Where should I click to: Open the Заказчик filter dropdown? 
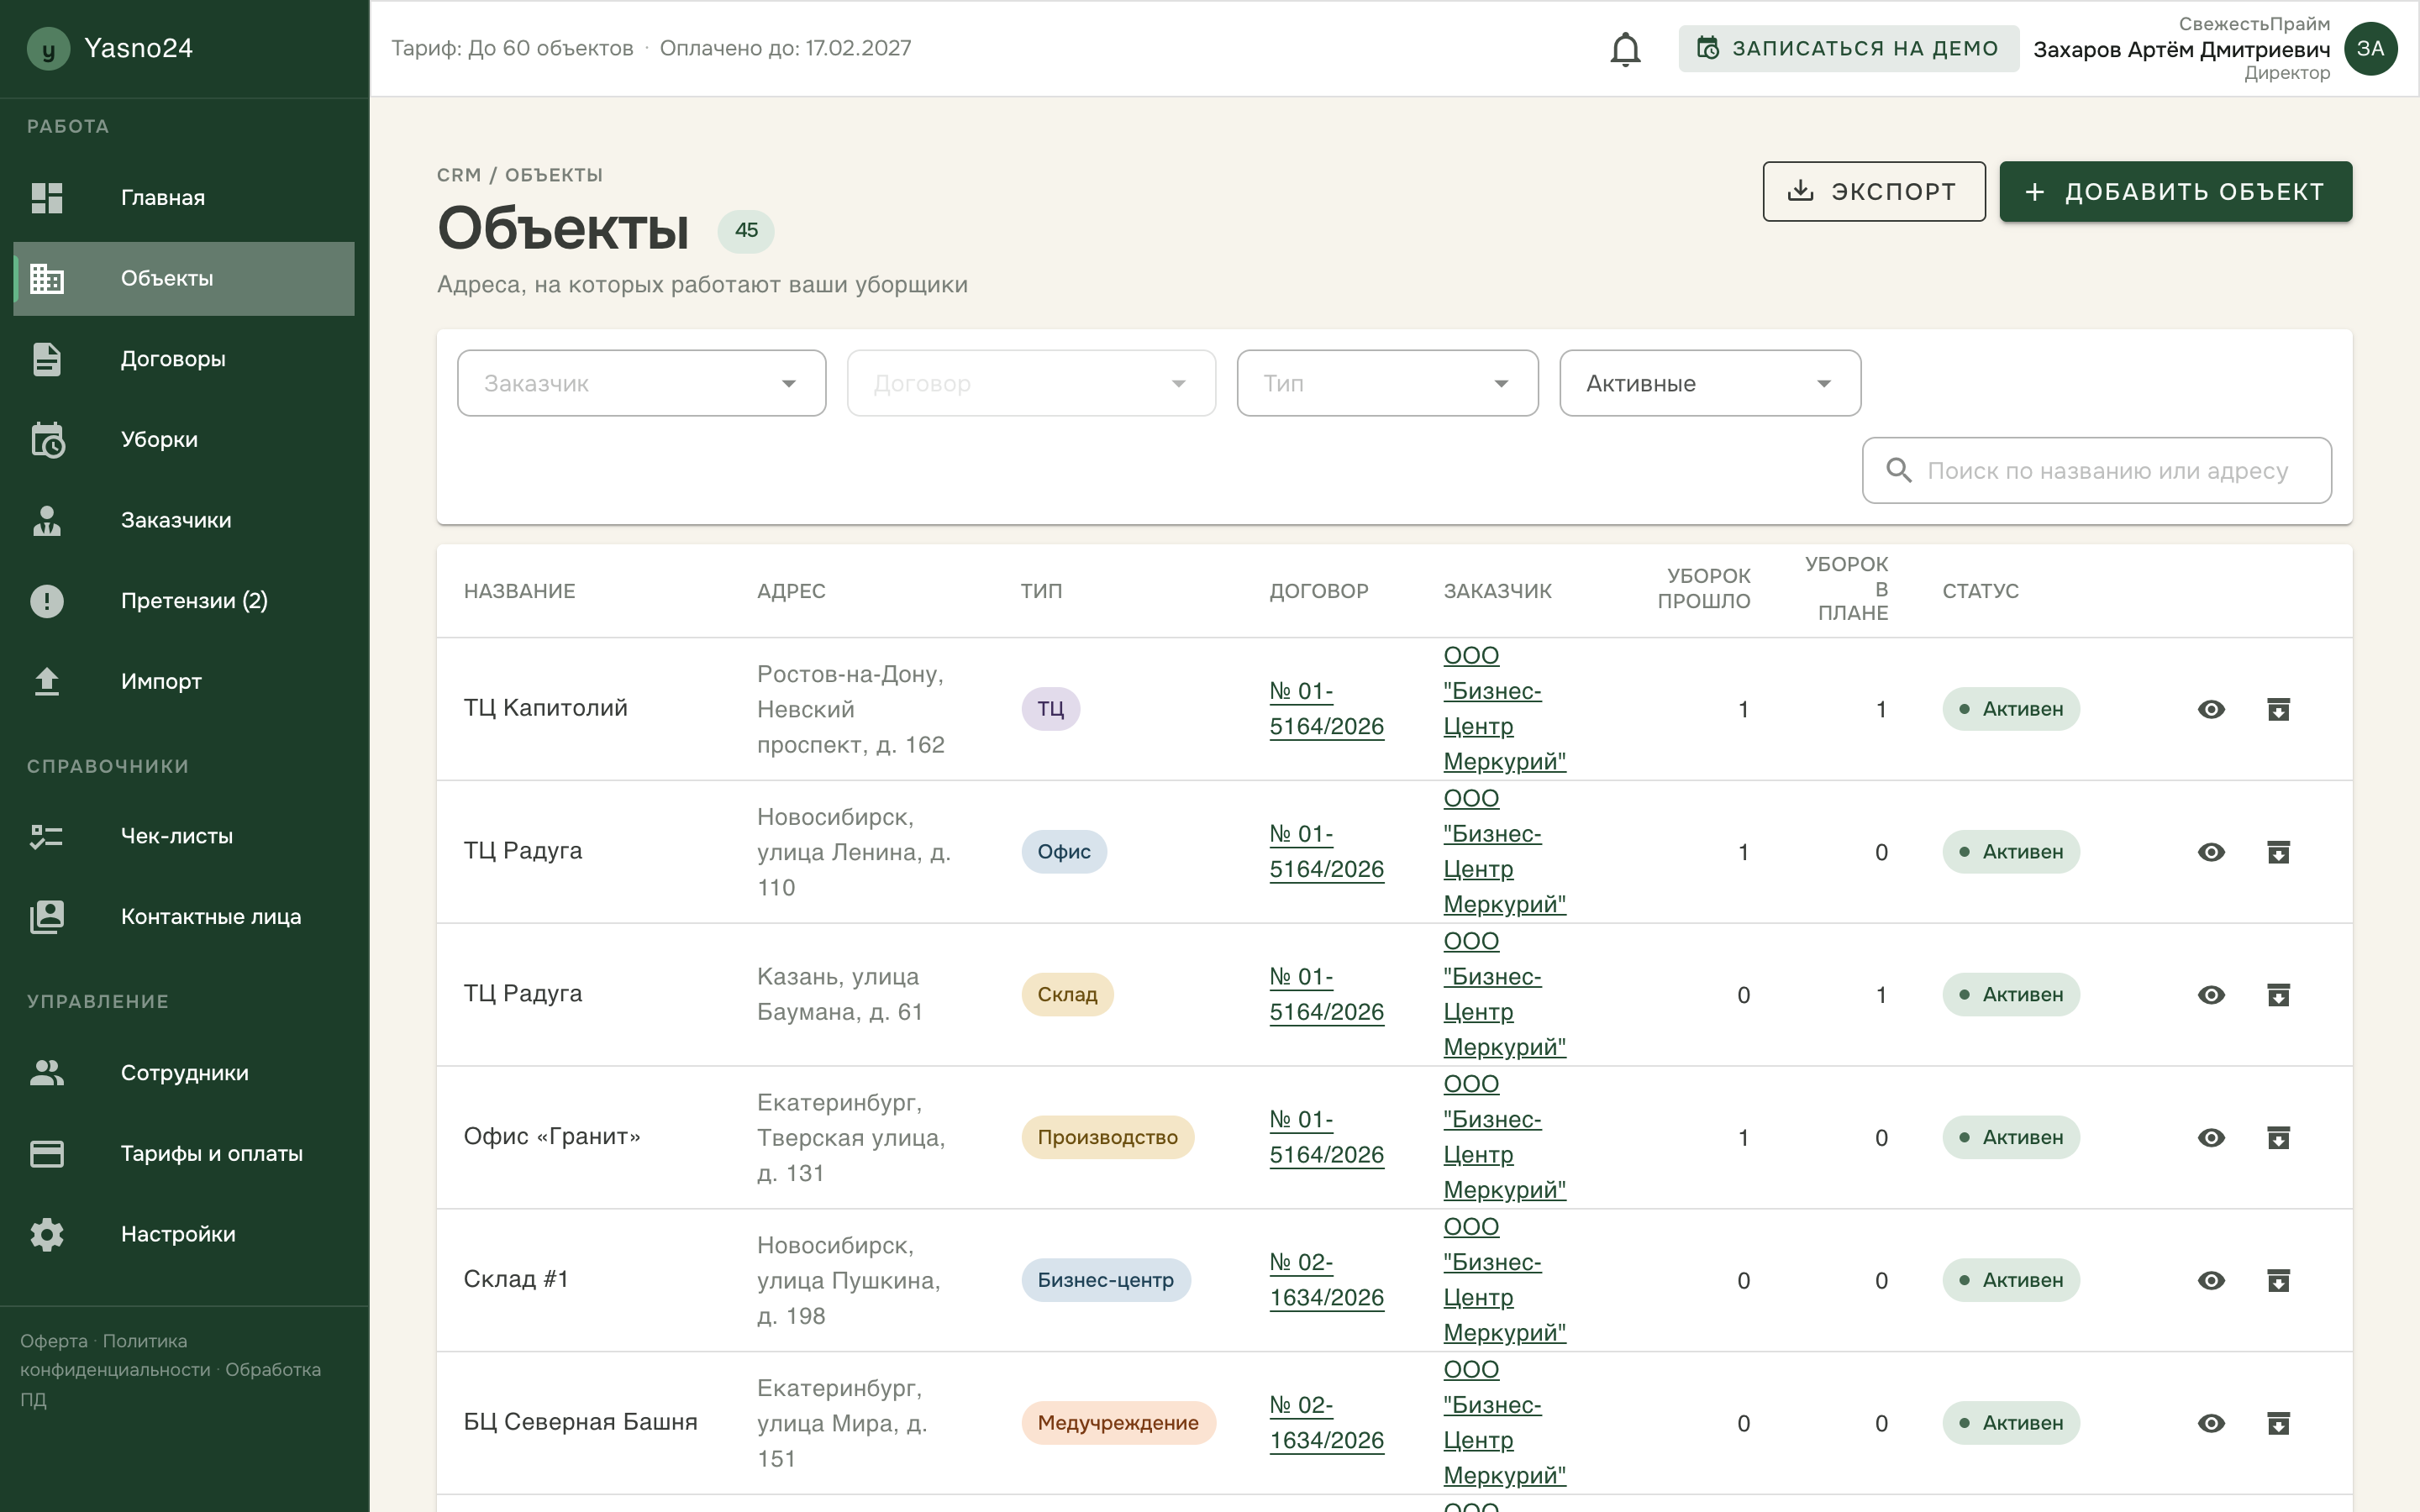pos(641,383)
